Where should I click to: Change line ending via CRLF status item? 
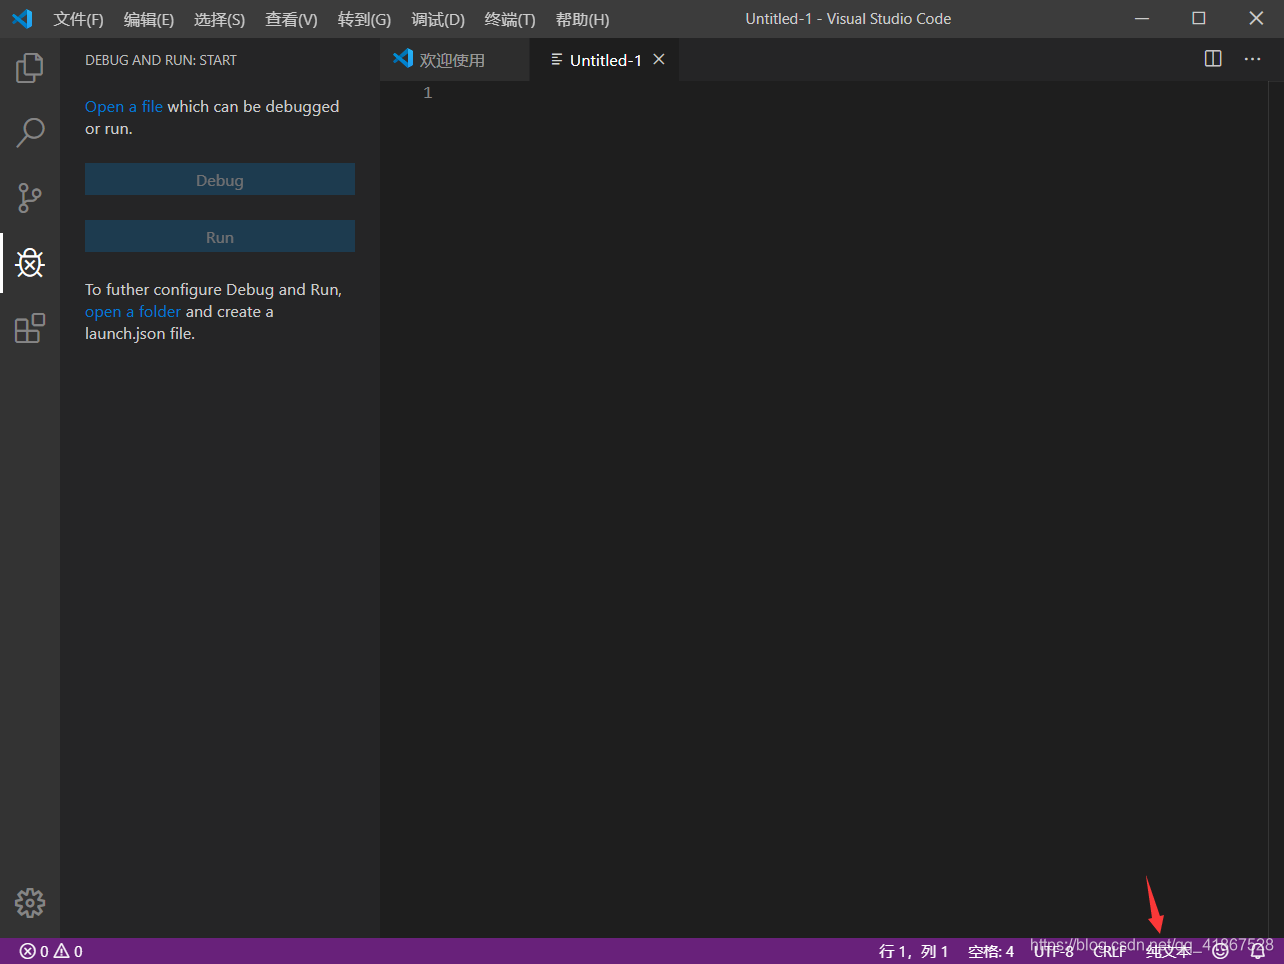click(x=1110, y=951)
